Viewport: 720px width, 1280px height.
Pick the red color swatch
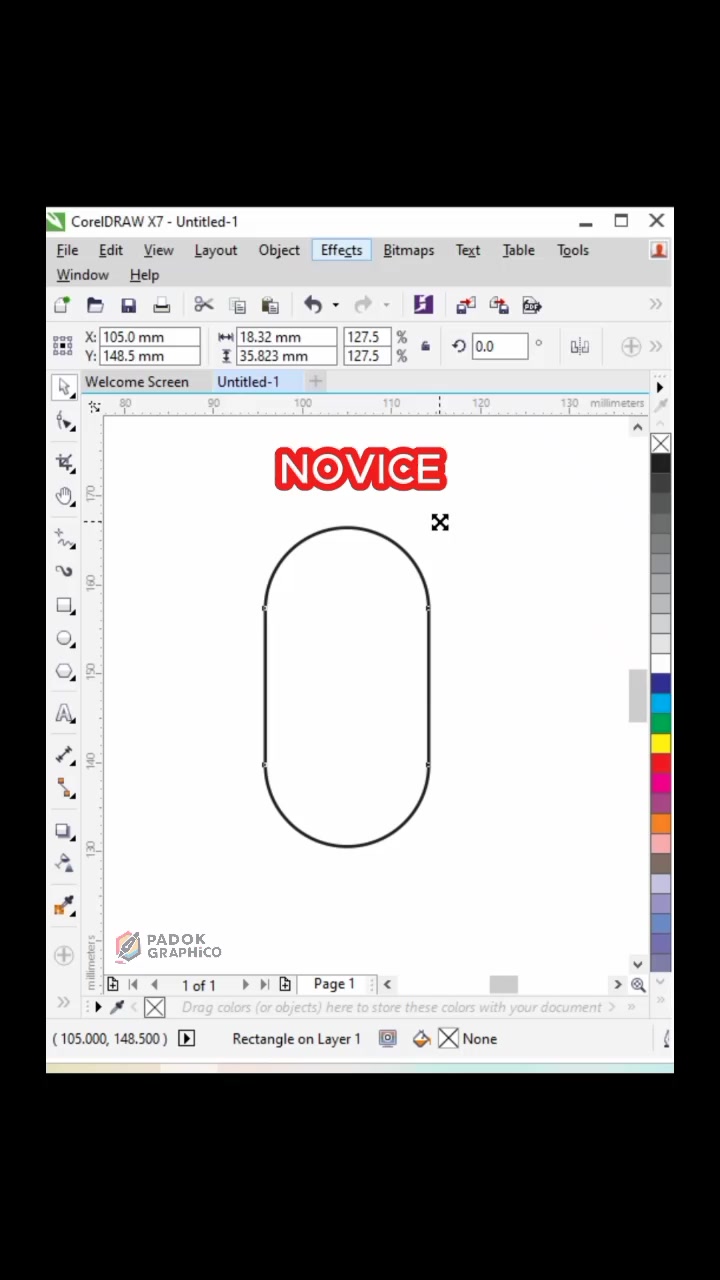pyautogui.click(x=661, y=763)
